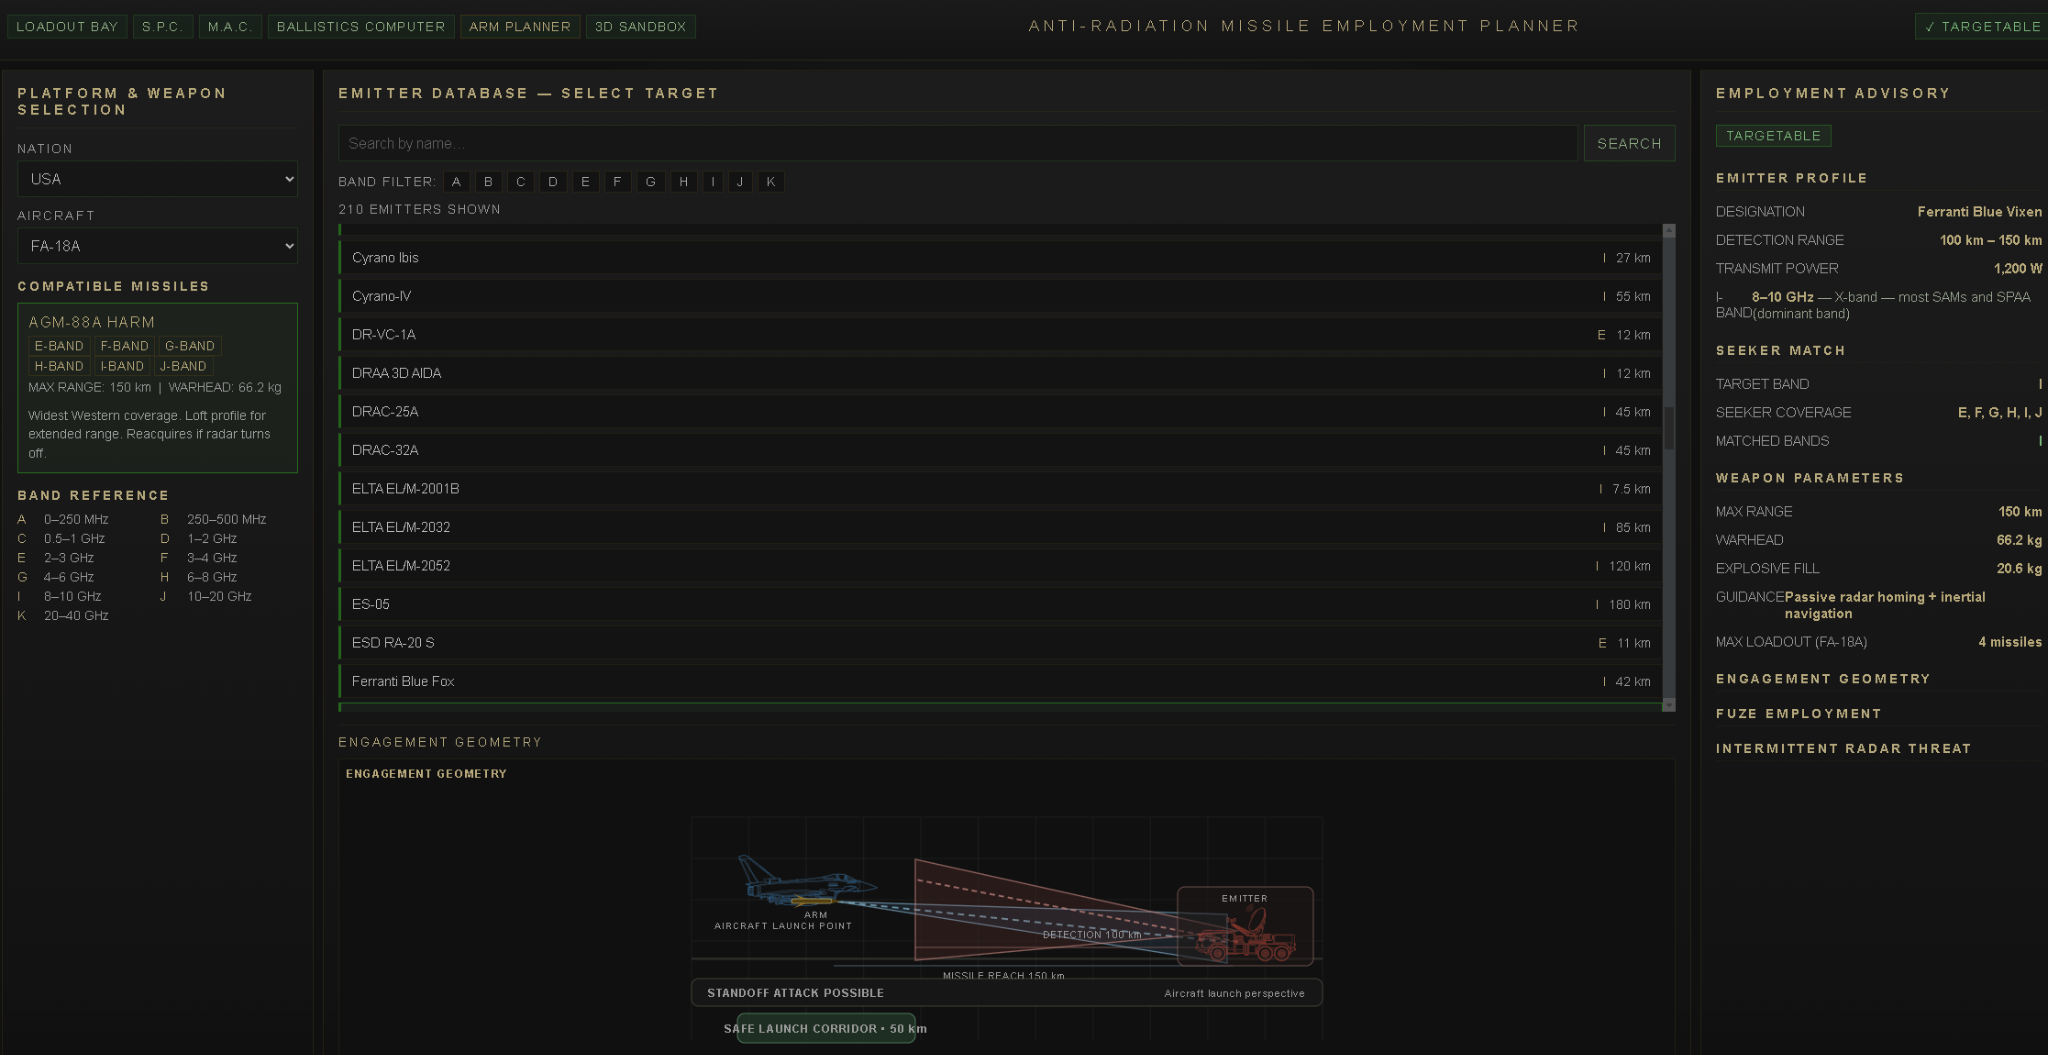The height and width of the screenshot is (1055, 2048).
Task: Select the ELTA EL/M-2032 emitter
Action: pyautogui.click(x=1000, y=527)
